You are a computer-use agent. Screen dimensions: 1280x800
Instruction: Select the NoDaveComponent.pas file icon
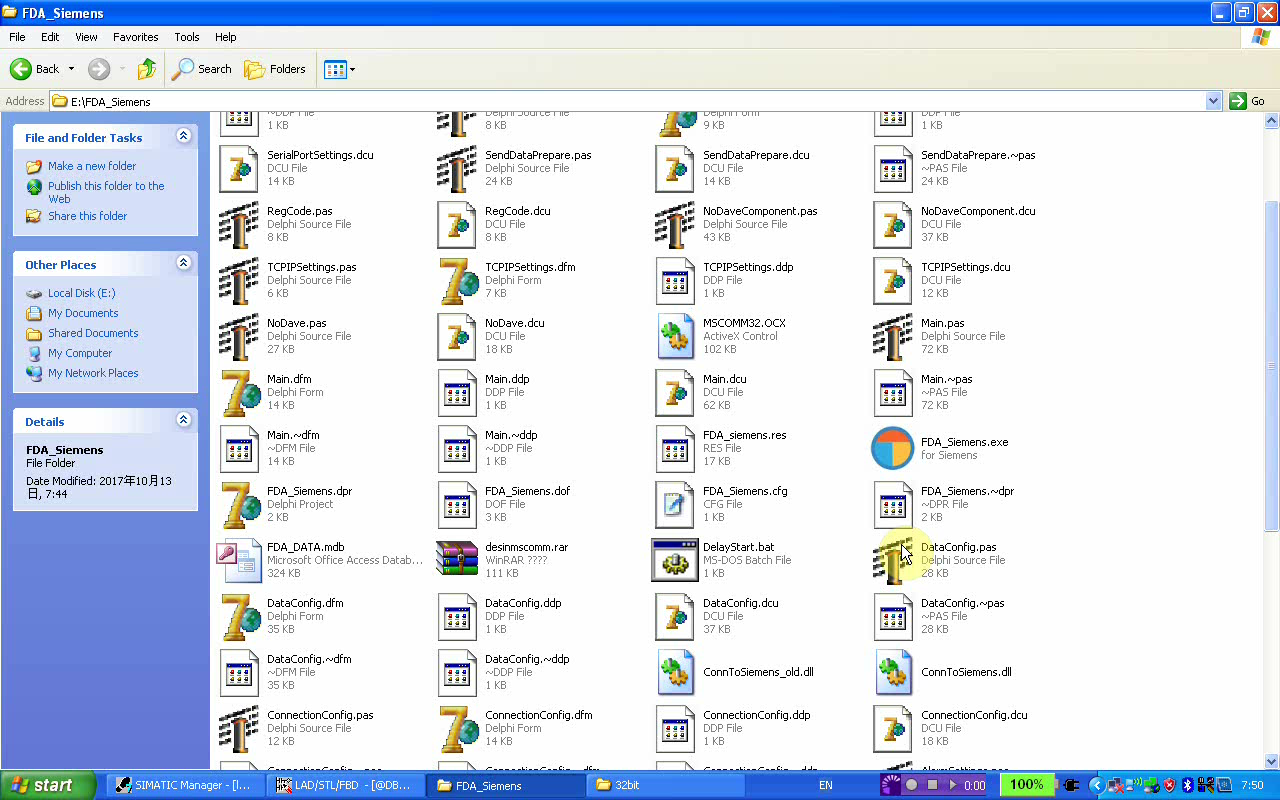[676, 224]
